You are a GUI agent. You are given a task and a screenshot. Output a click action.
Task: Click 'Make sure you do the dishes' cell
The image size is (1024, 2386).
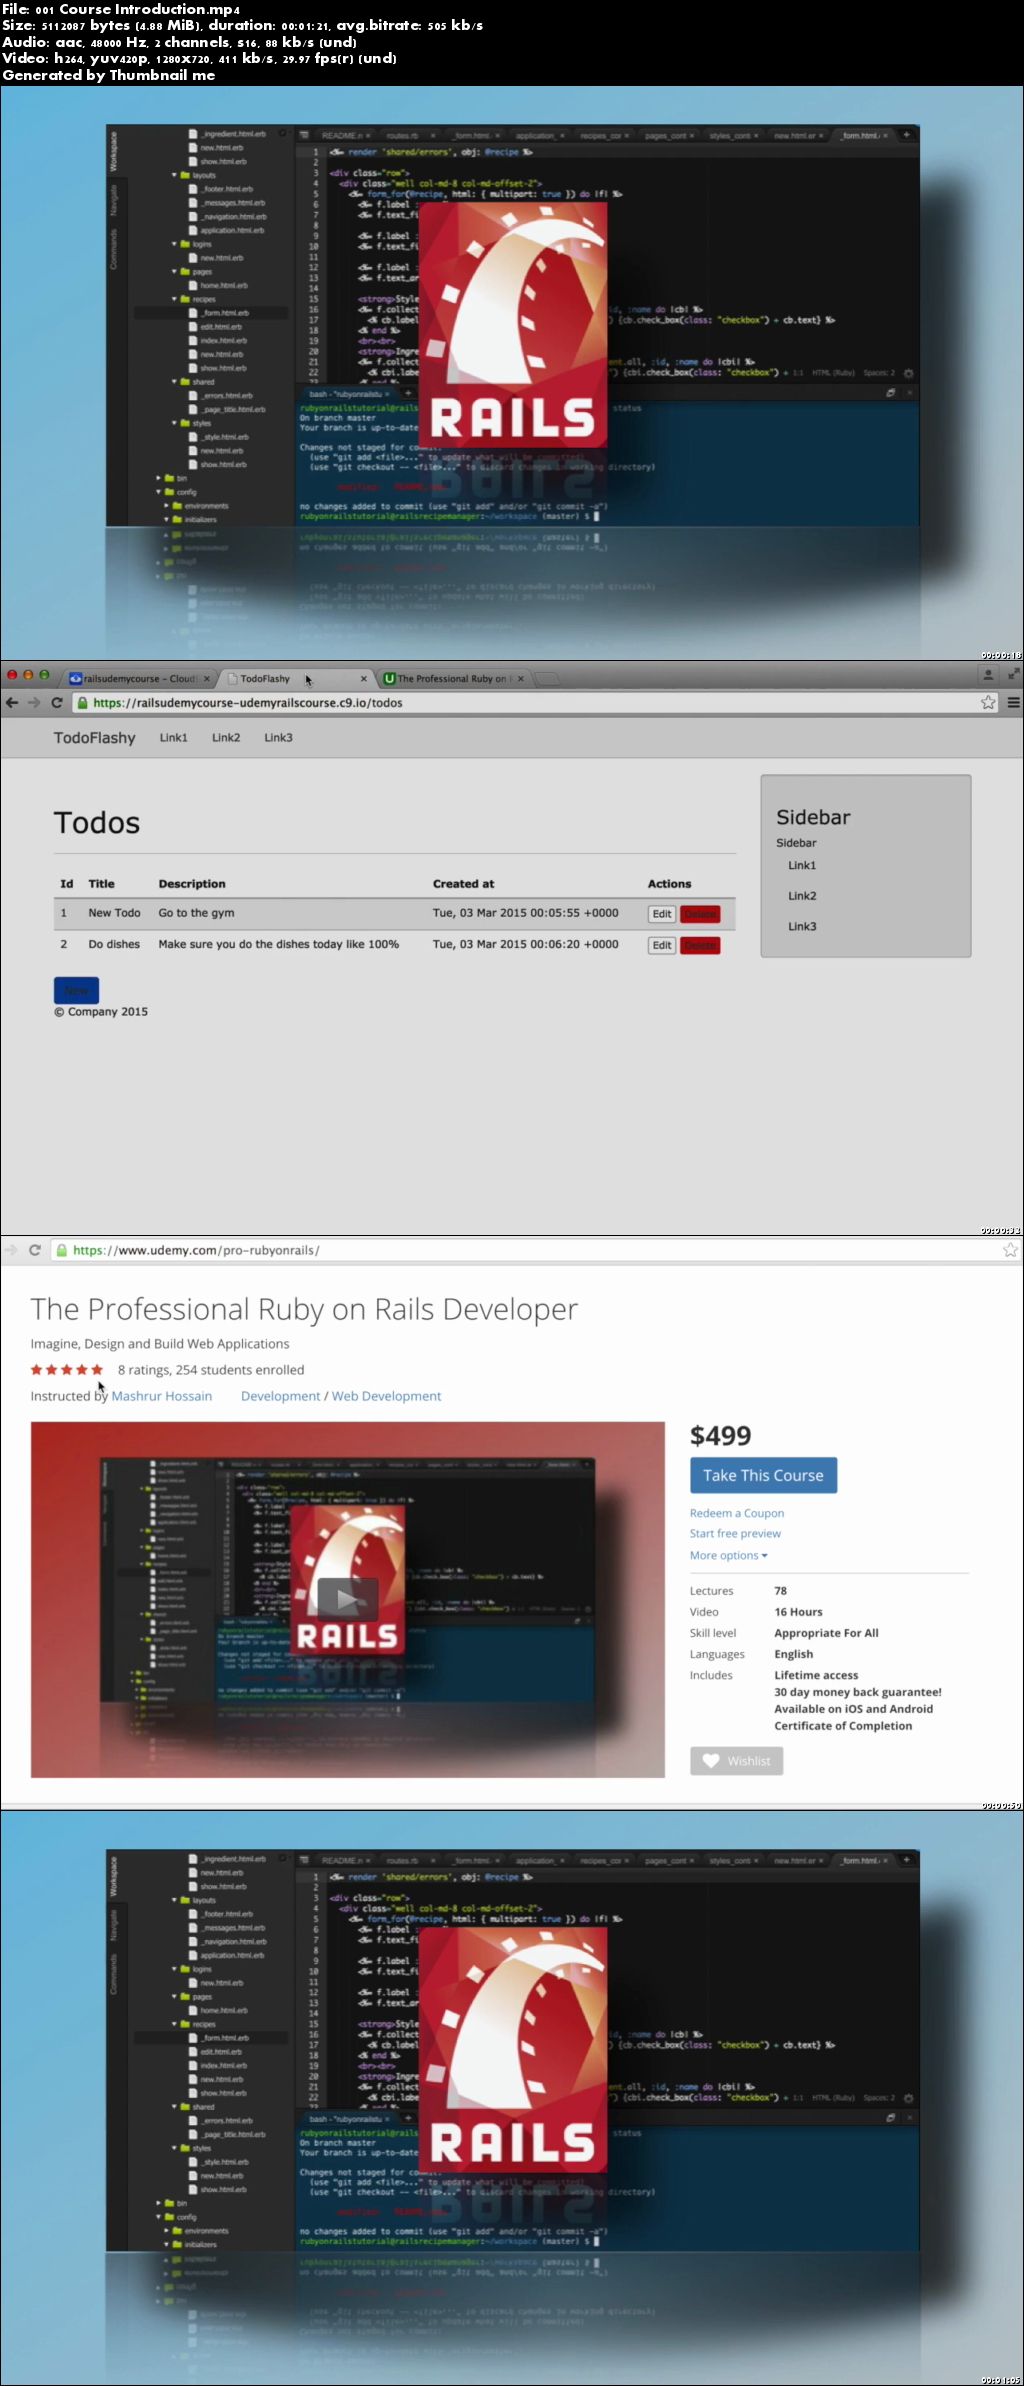tap(279, 944)
